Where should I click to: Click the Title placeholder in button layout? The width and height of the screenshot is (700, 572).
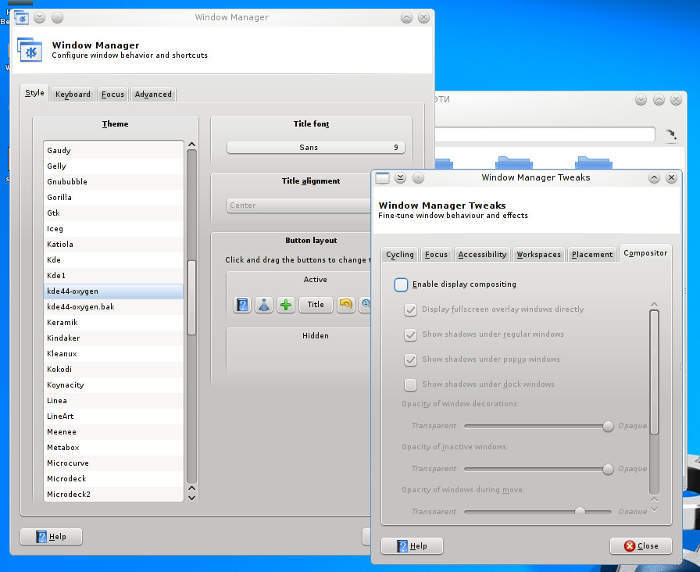(316, 305)
